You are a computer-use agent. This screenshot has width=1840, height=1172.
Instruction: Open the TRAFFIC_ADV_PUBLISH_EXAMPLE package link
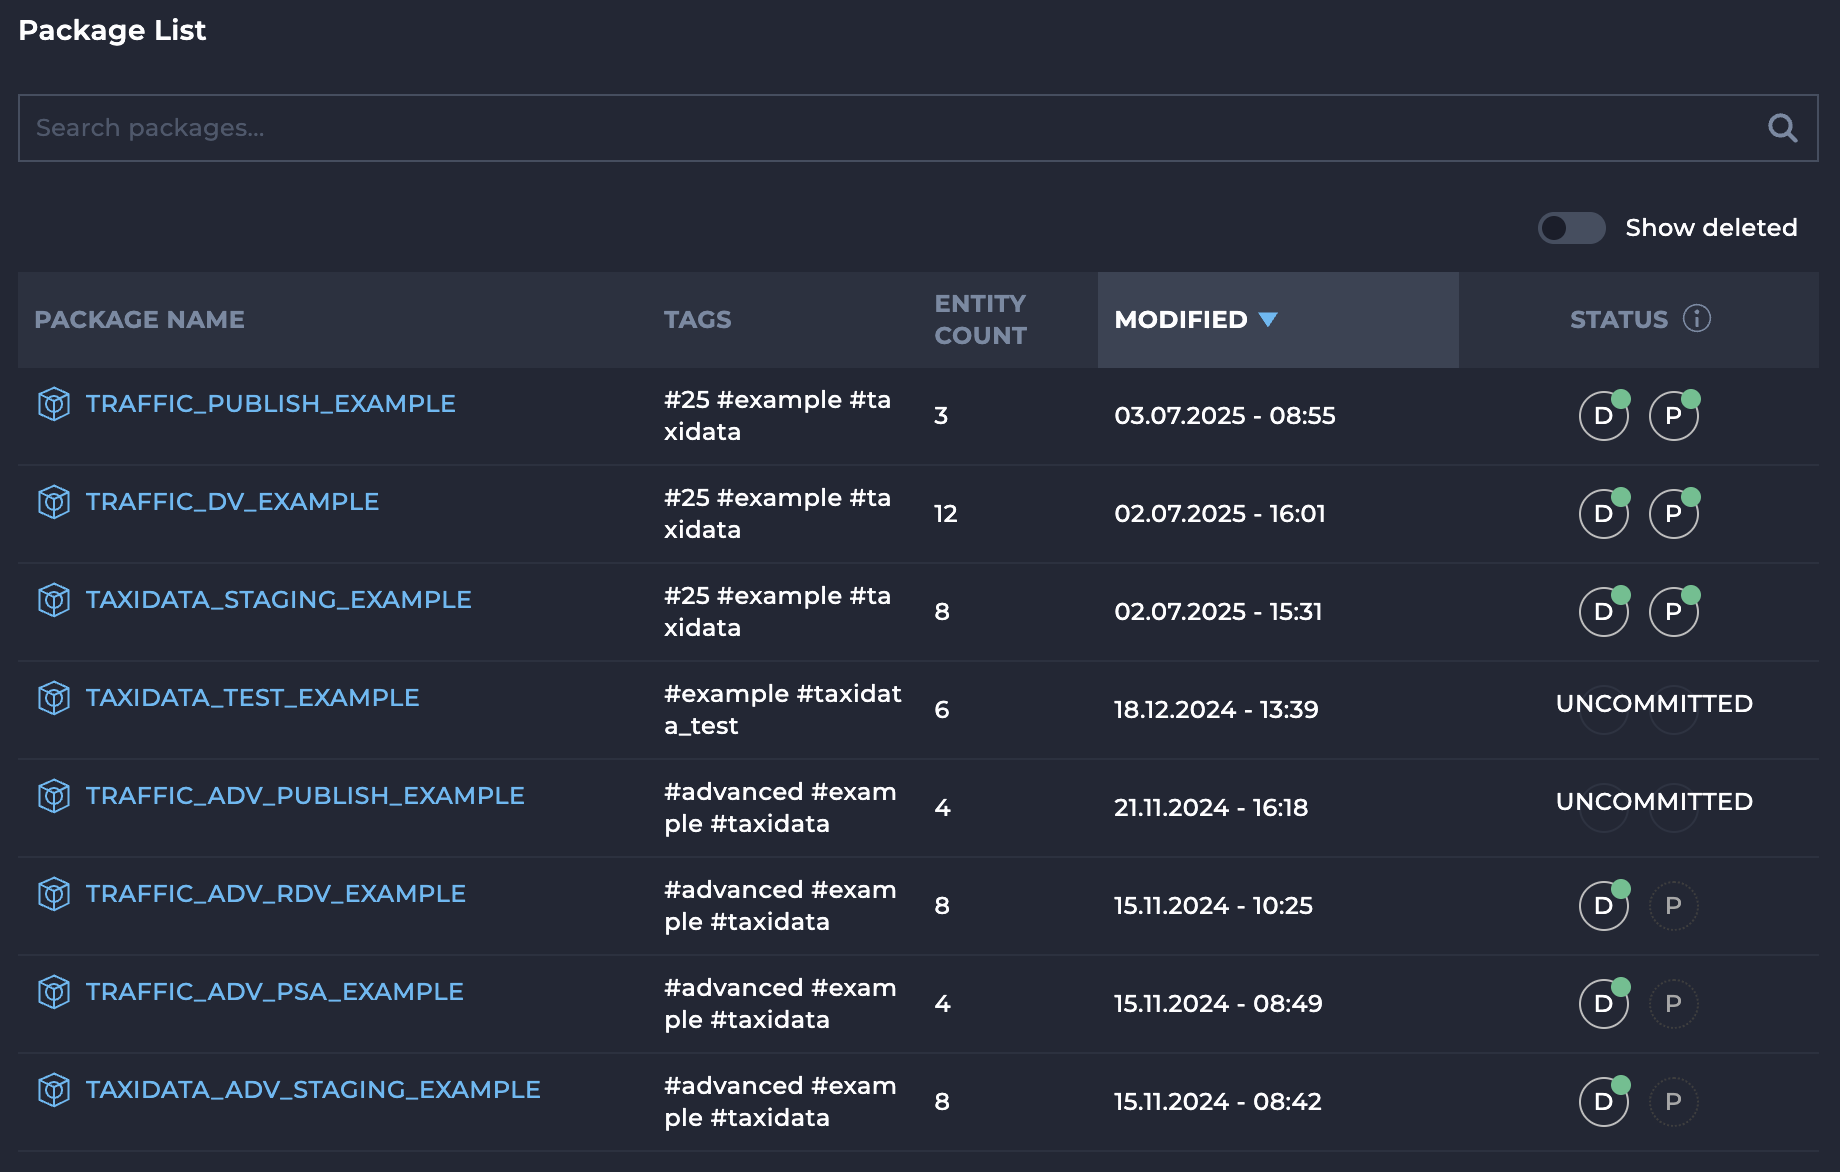point(305,796)
